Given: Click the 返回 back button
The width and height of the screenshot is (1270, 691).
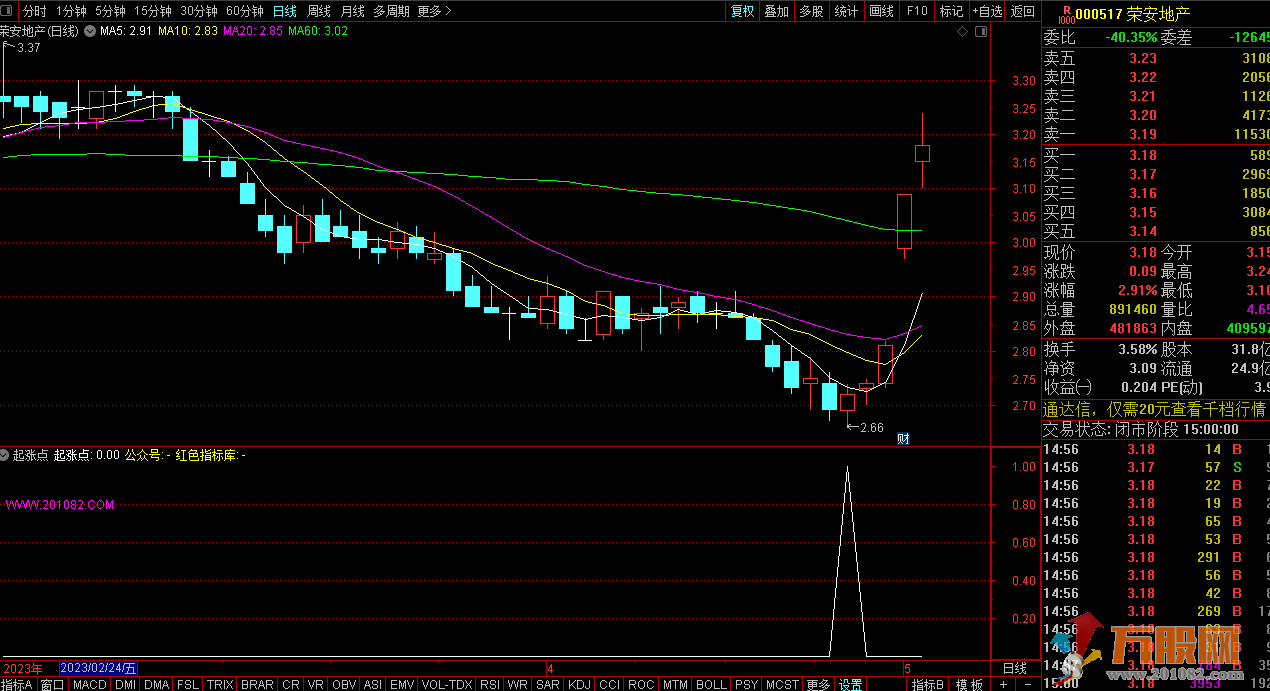Looking at the screenshot, I should click(x=1023, y=11).
